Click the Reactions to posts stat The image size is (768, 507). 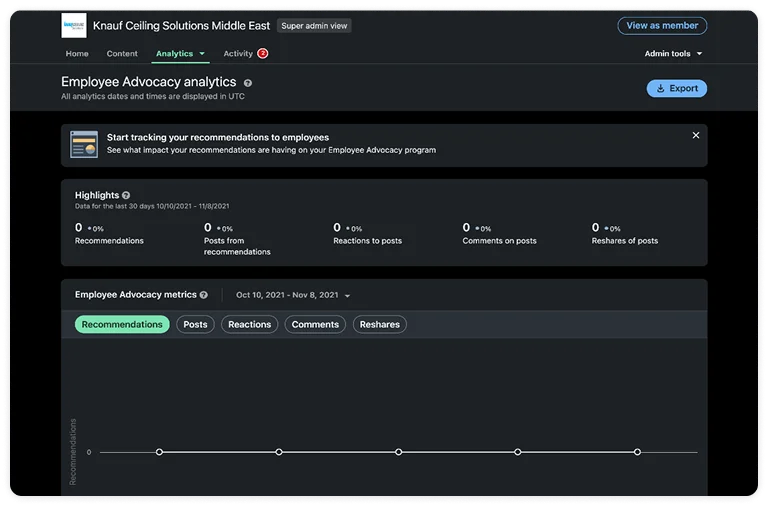point(367,234)
